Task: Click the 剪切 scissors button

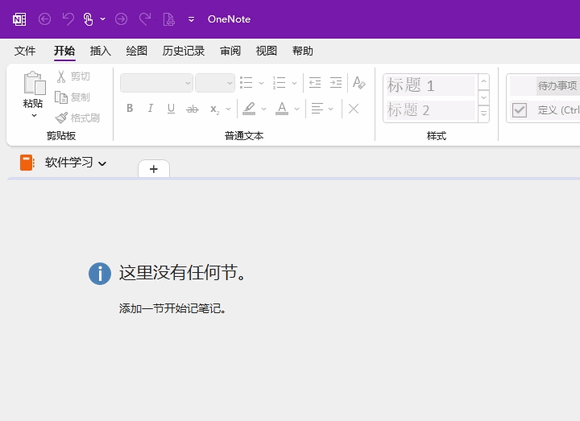Action: [x=73, y=77]
